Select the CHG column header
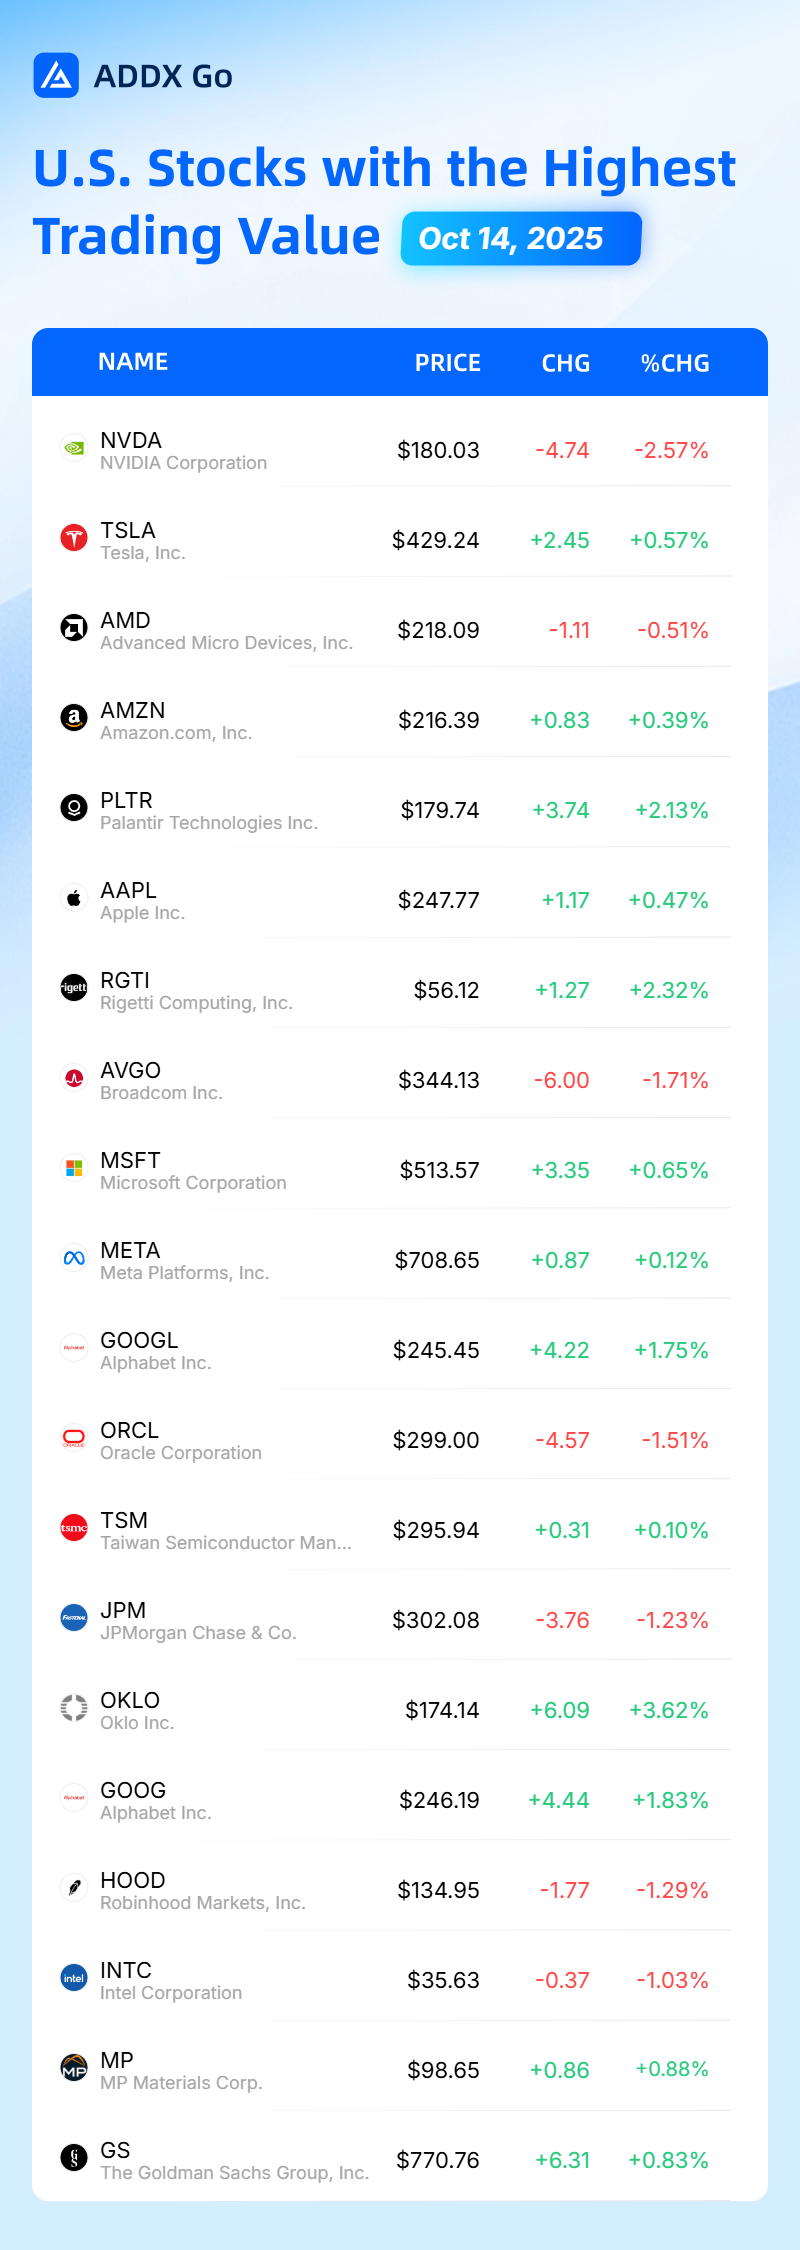The width and height of the screenshot is (800, 2250). 566,363
